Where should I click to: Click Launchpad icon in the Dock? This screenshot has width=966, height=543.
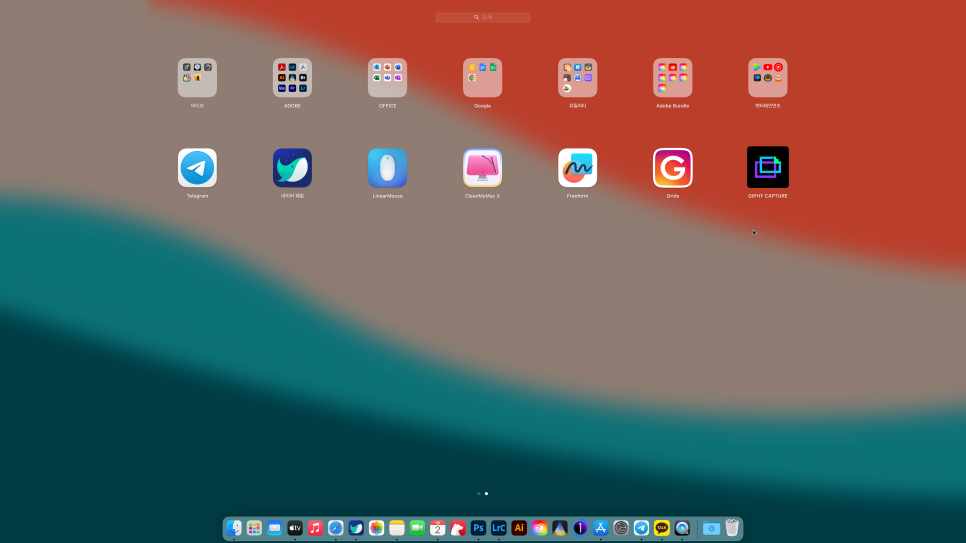click(254, 528)
